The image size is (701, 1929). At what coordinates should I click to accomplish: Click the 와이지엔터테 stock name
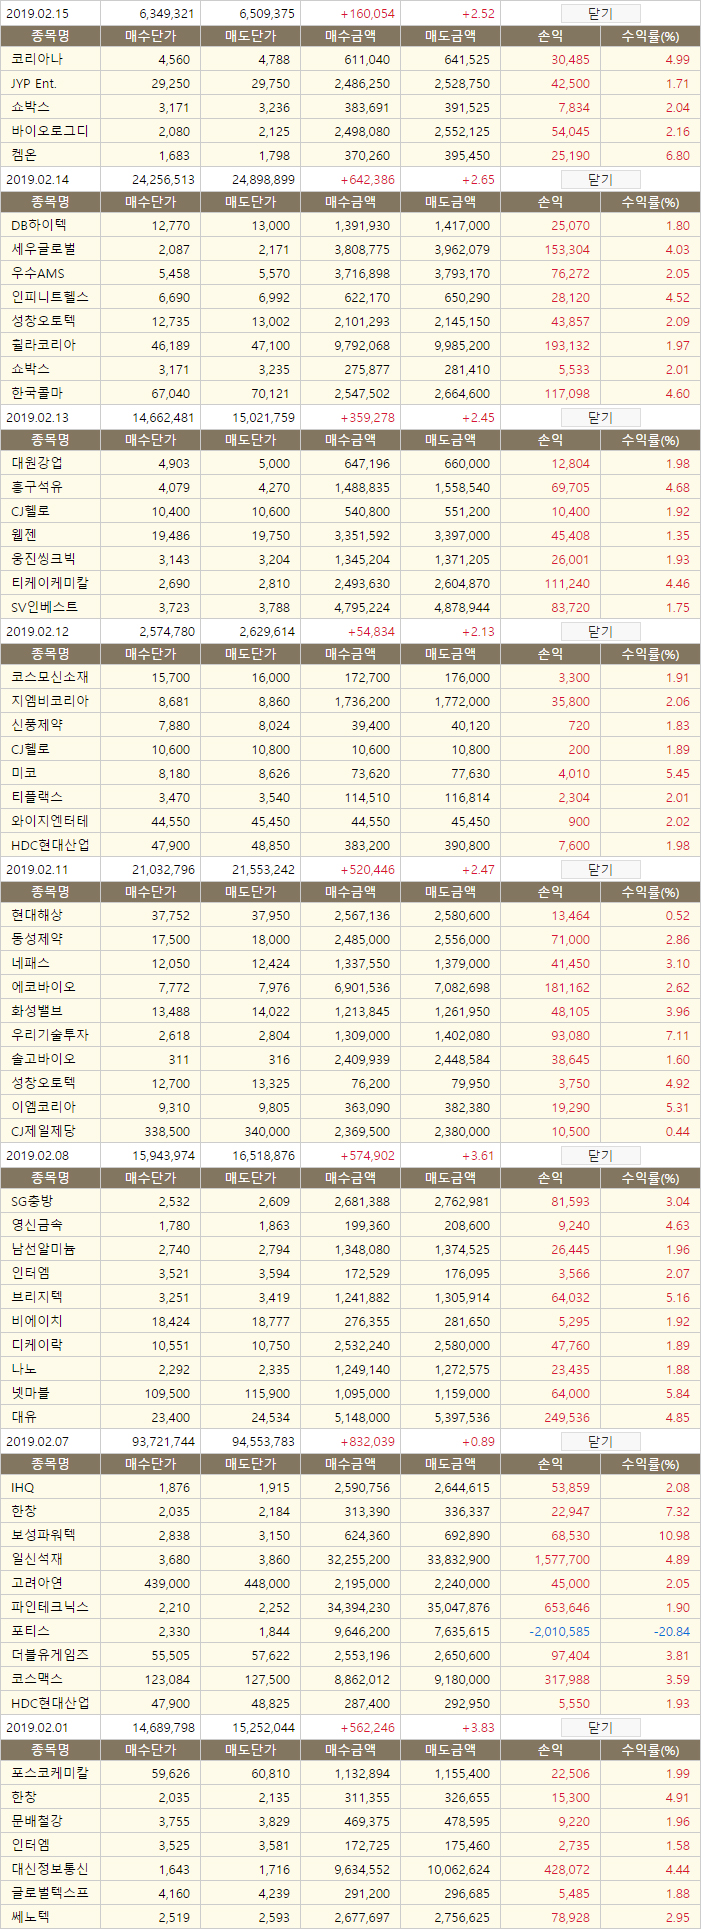tap(50, 821)
